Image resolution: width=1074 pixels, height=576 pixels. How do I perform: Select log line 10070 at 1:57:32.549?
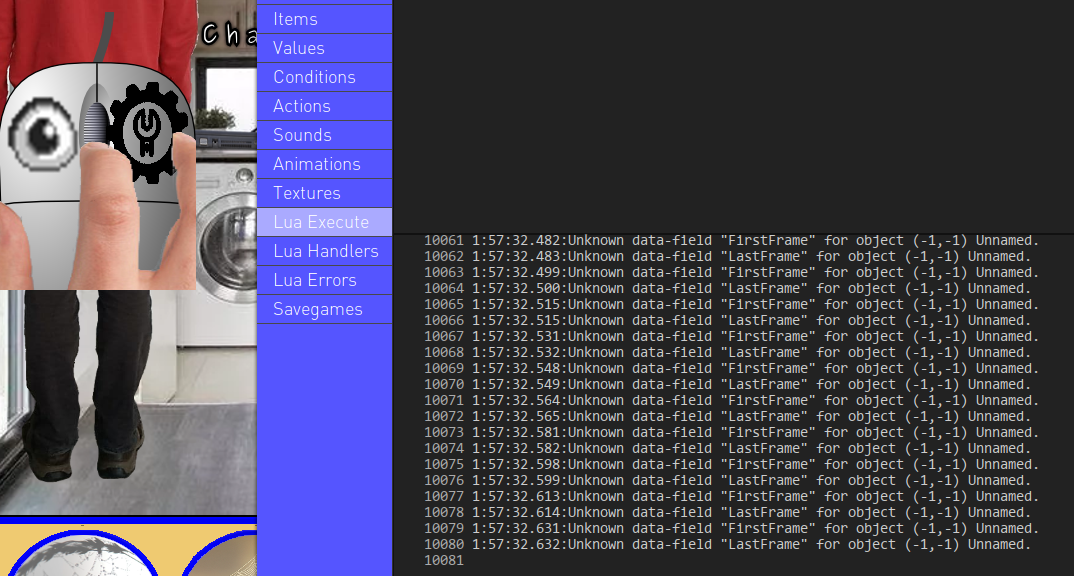[x=727, y=384]
